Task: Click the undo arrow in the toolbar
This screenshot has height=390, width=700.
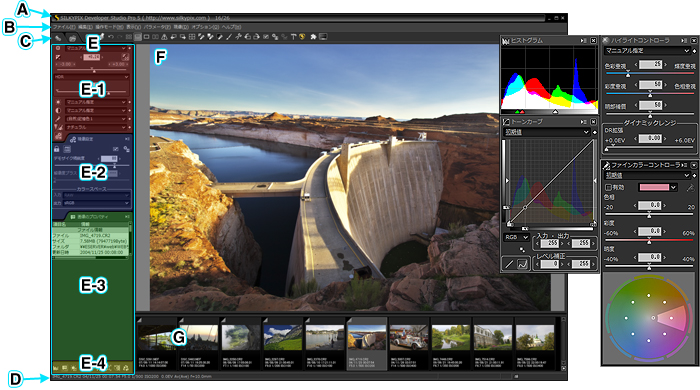Action: pyautogui.click(x=111, y=37)
